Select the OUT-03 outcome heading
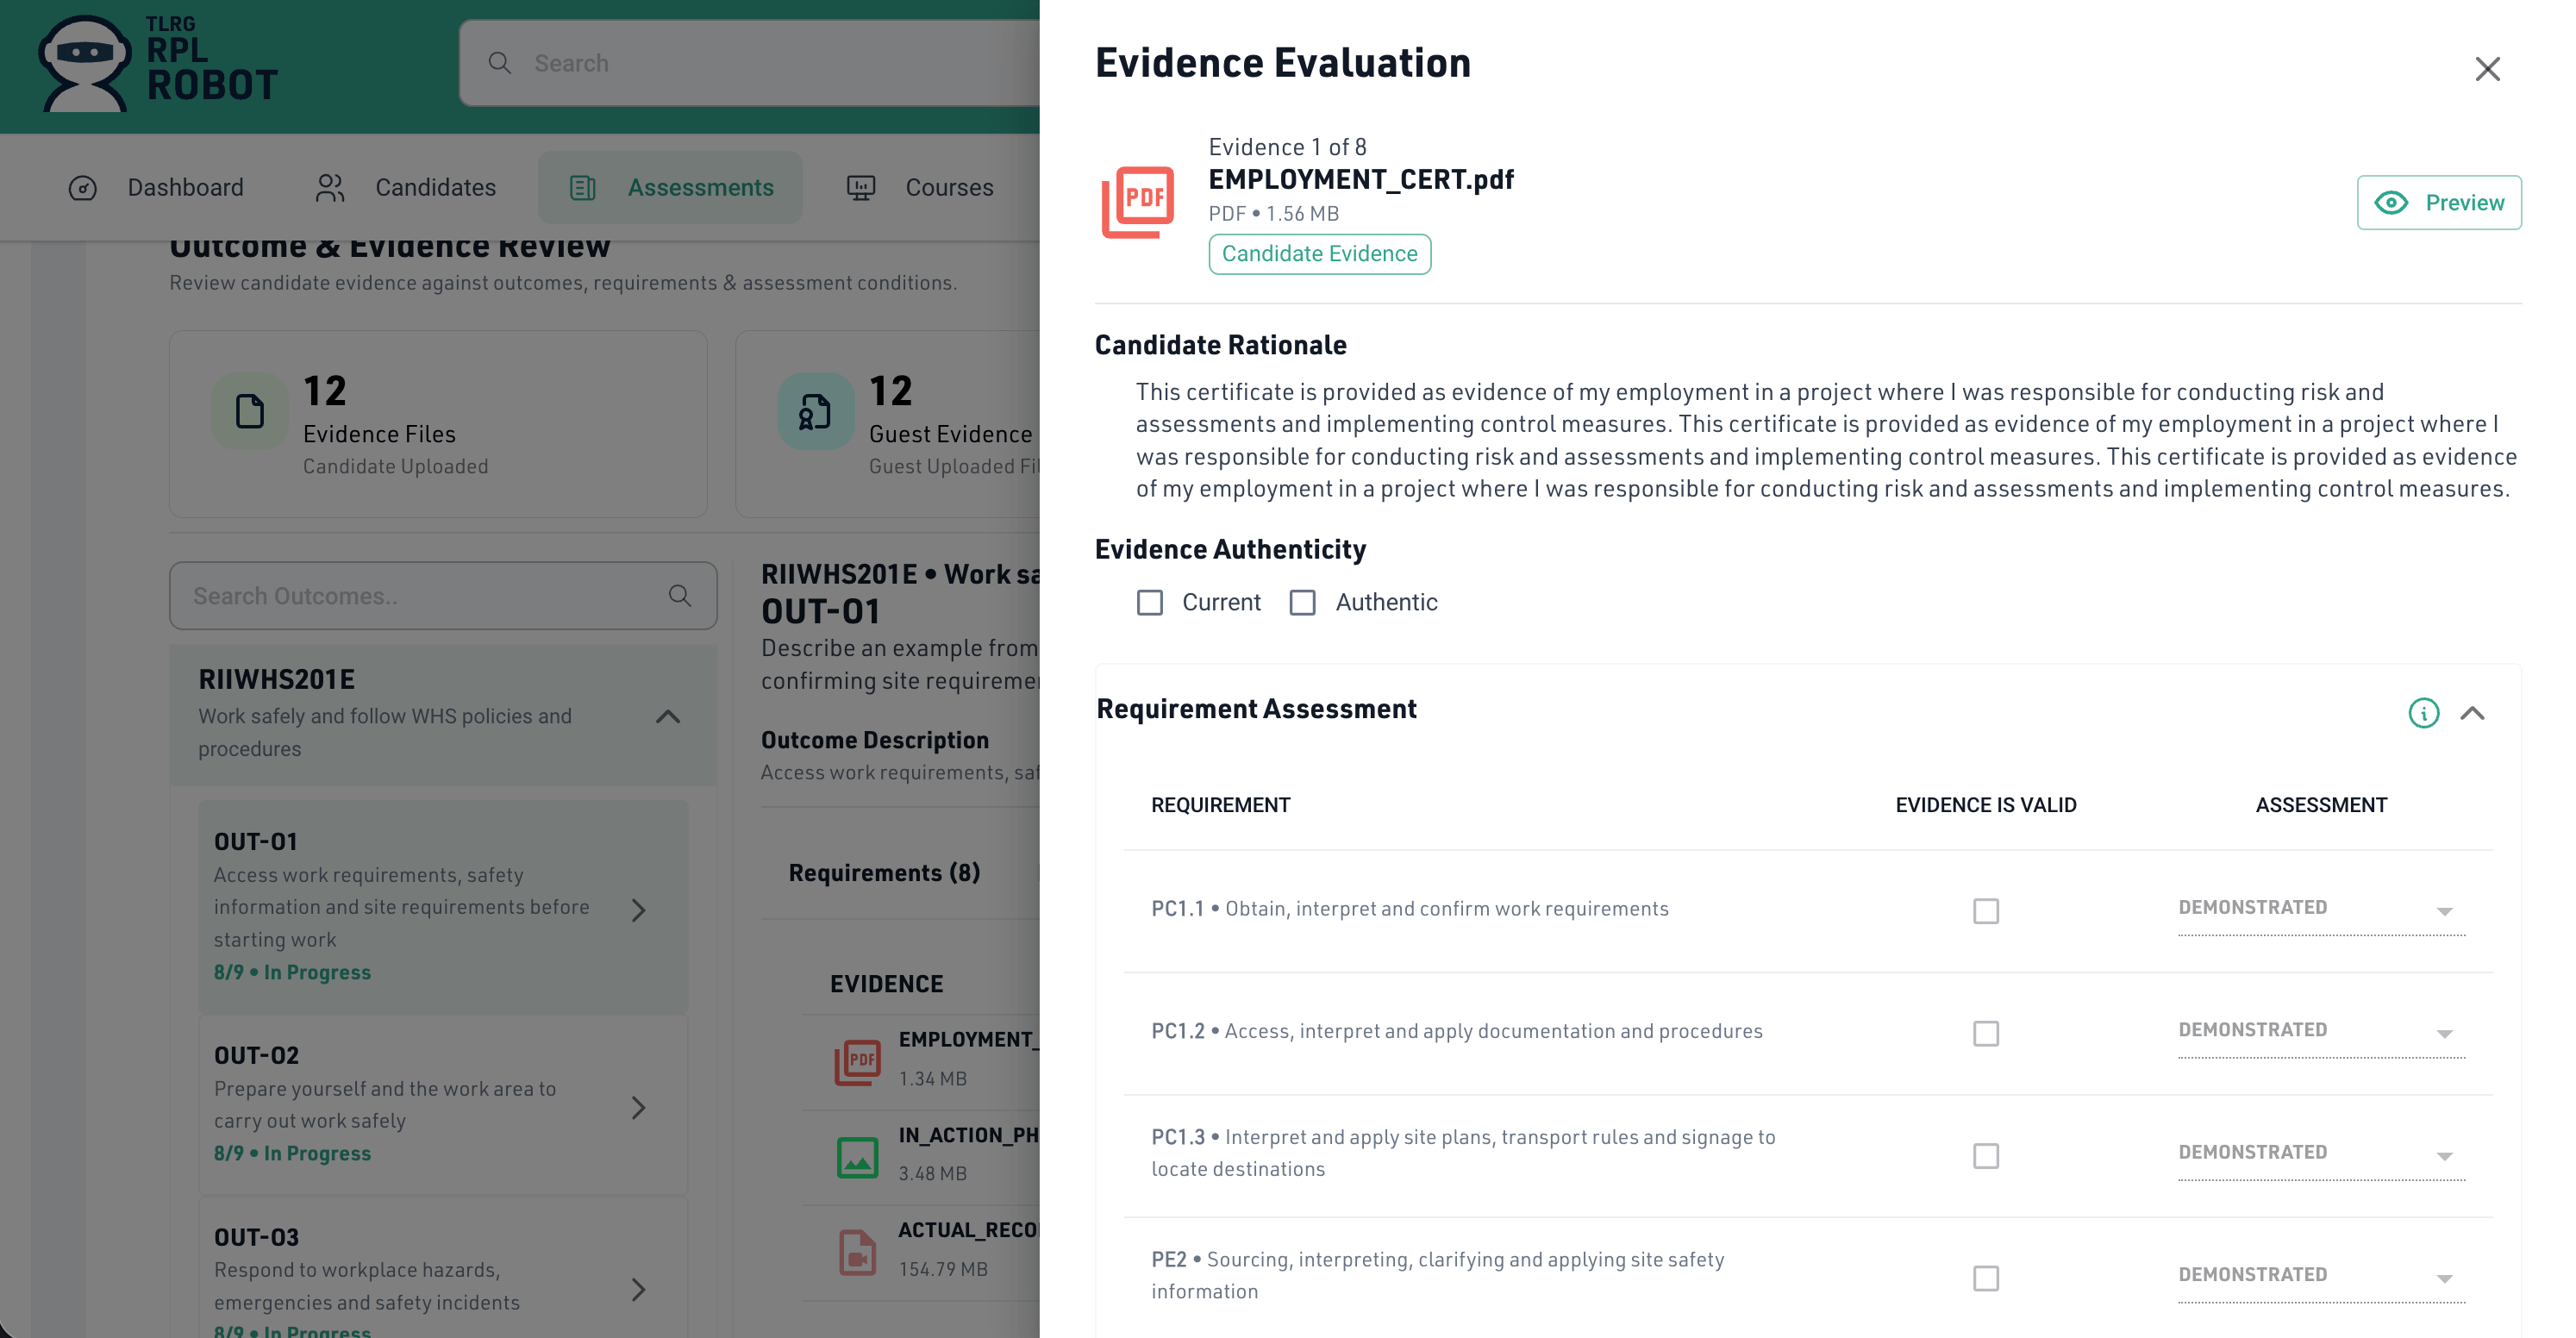Image resolution: width=2576 pixels, height=1338 pixels. pyautogui.click(x=257, y=1238)
